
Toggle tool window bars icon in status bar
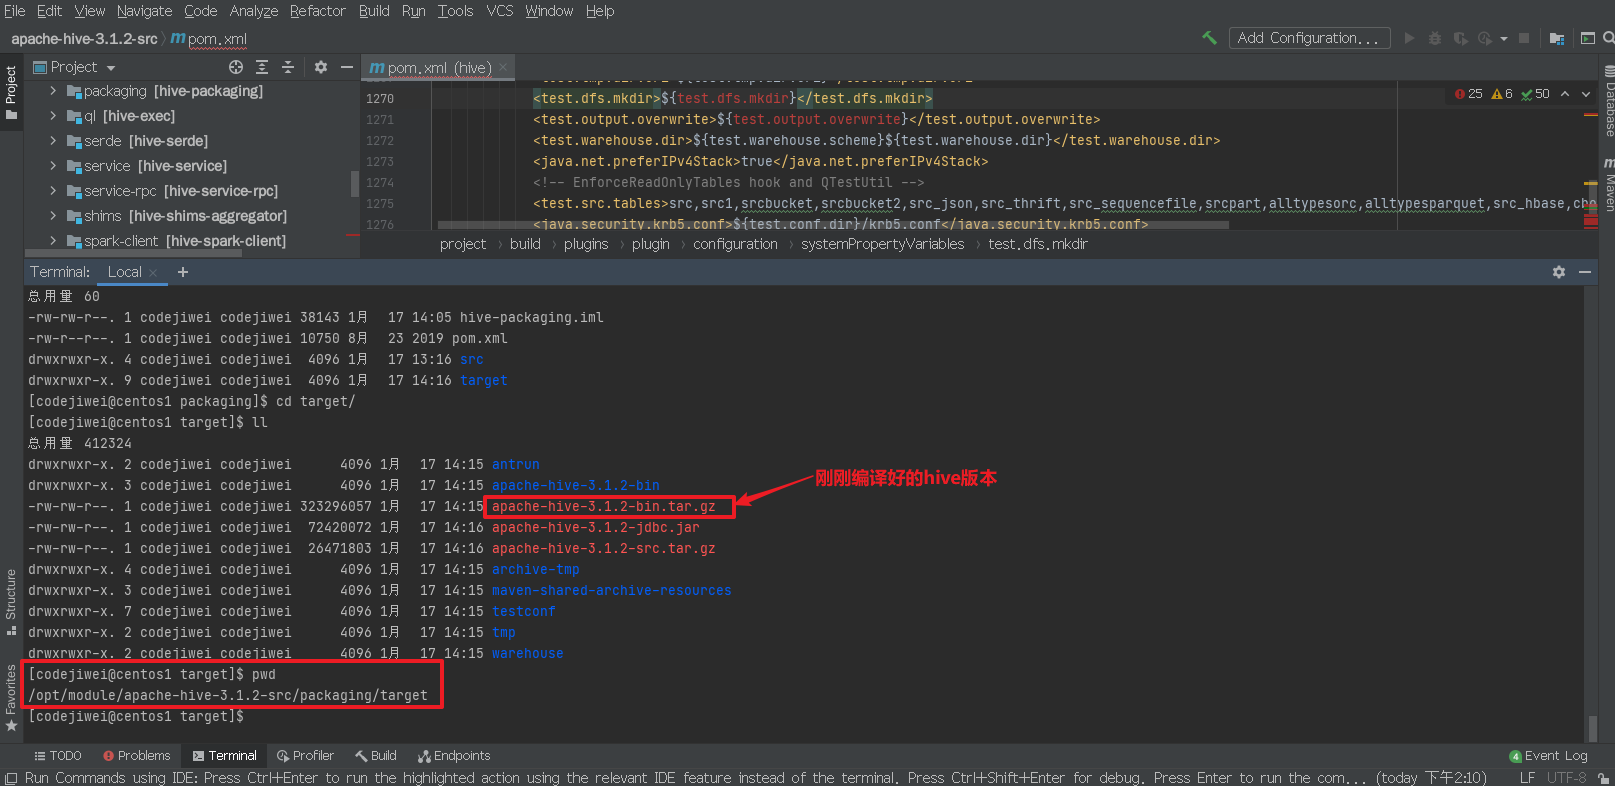10,778
